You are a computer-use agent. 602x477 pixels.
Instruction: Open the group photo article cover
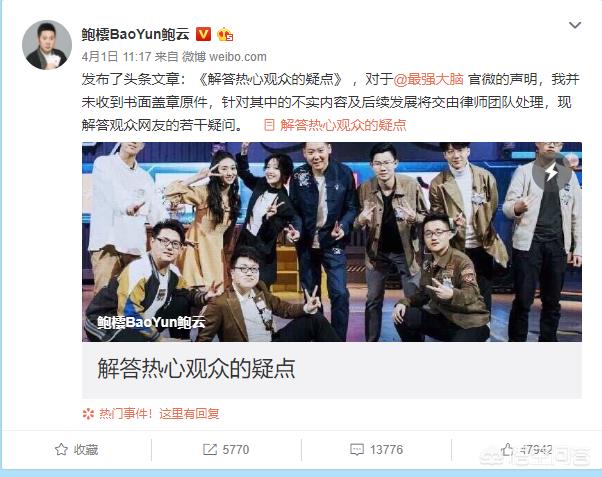pos(332,242)
